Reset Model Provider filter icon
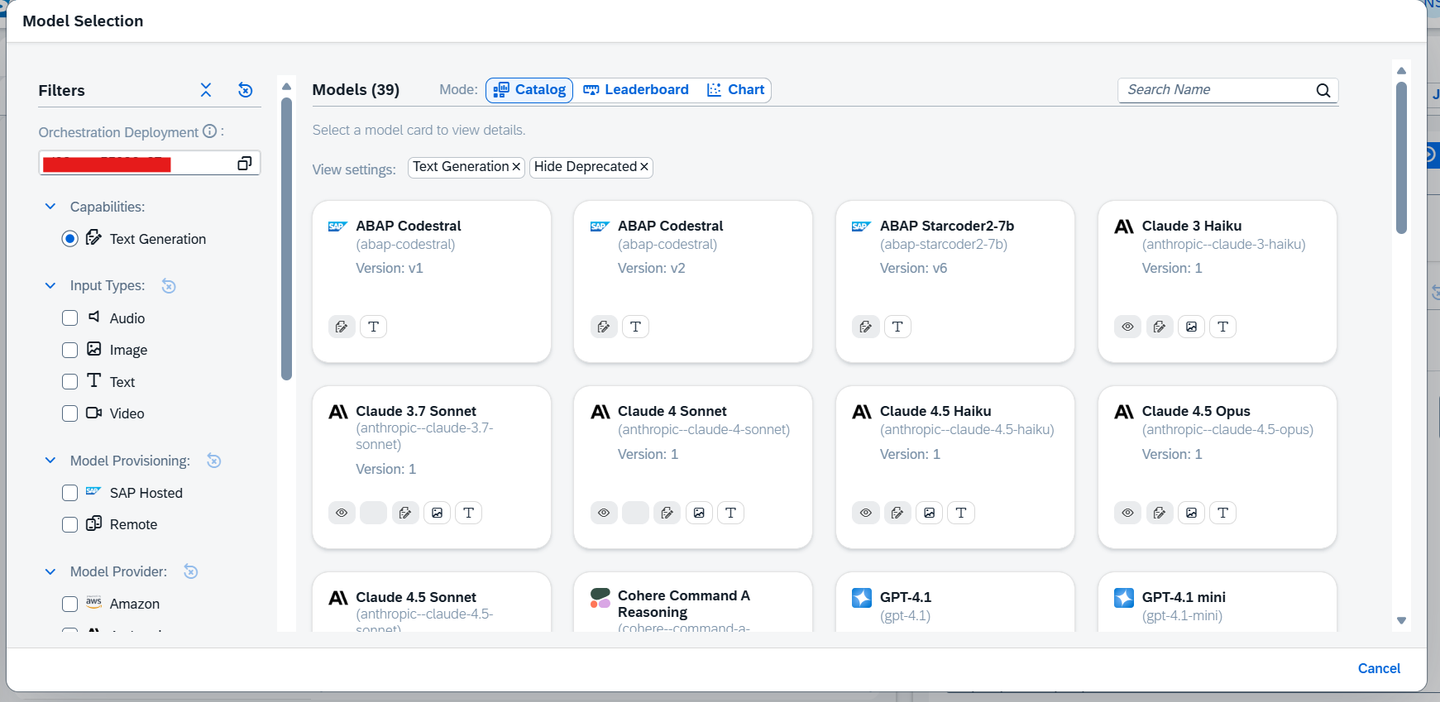This screenshot has width=1440, height=702. (191, 572)
